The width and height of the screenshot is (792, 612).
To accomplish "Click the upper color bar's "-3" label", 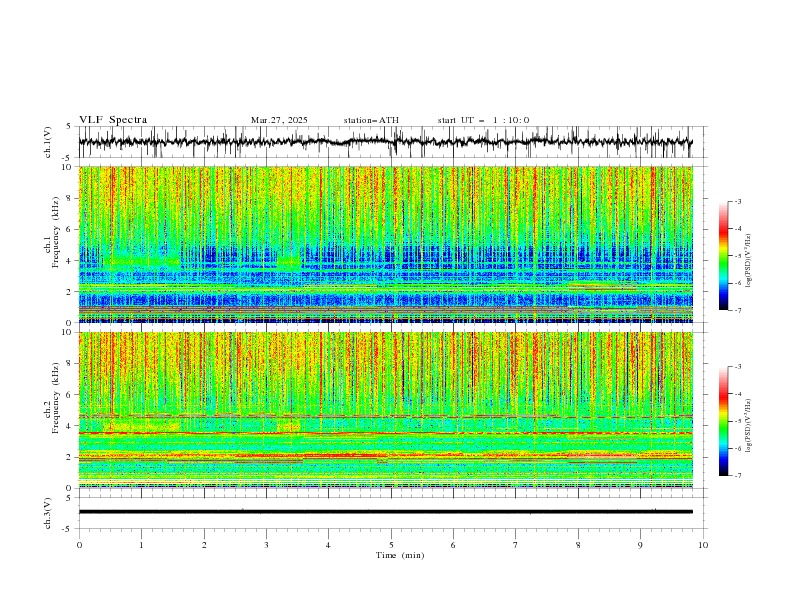I will [x=737, y=201].
